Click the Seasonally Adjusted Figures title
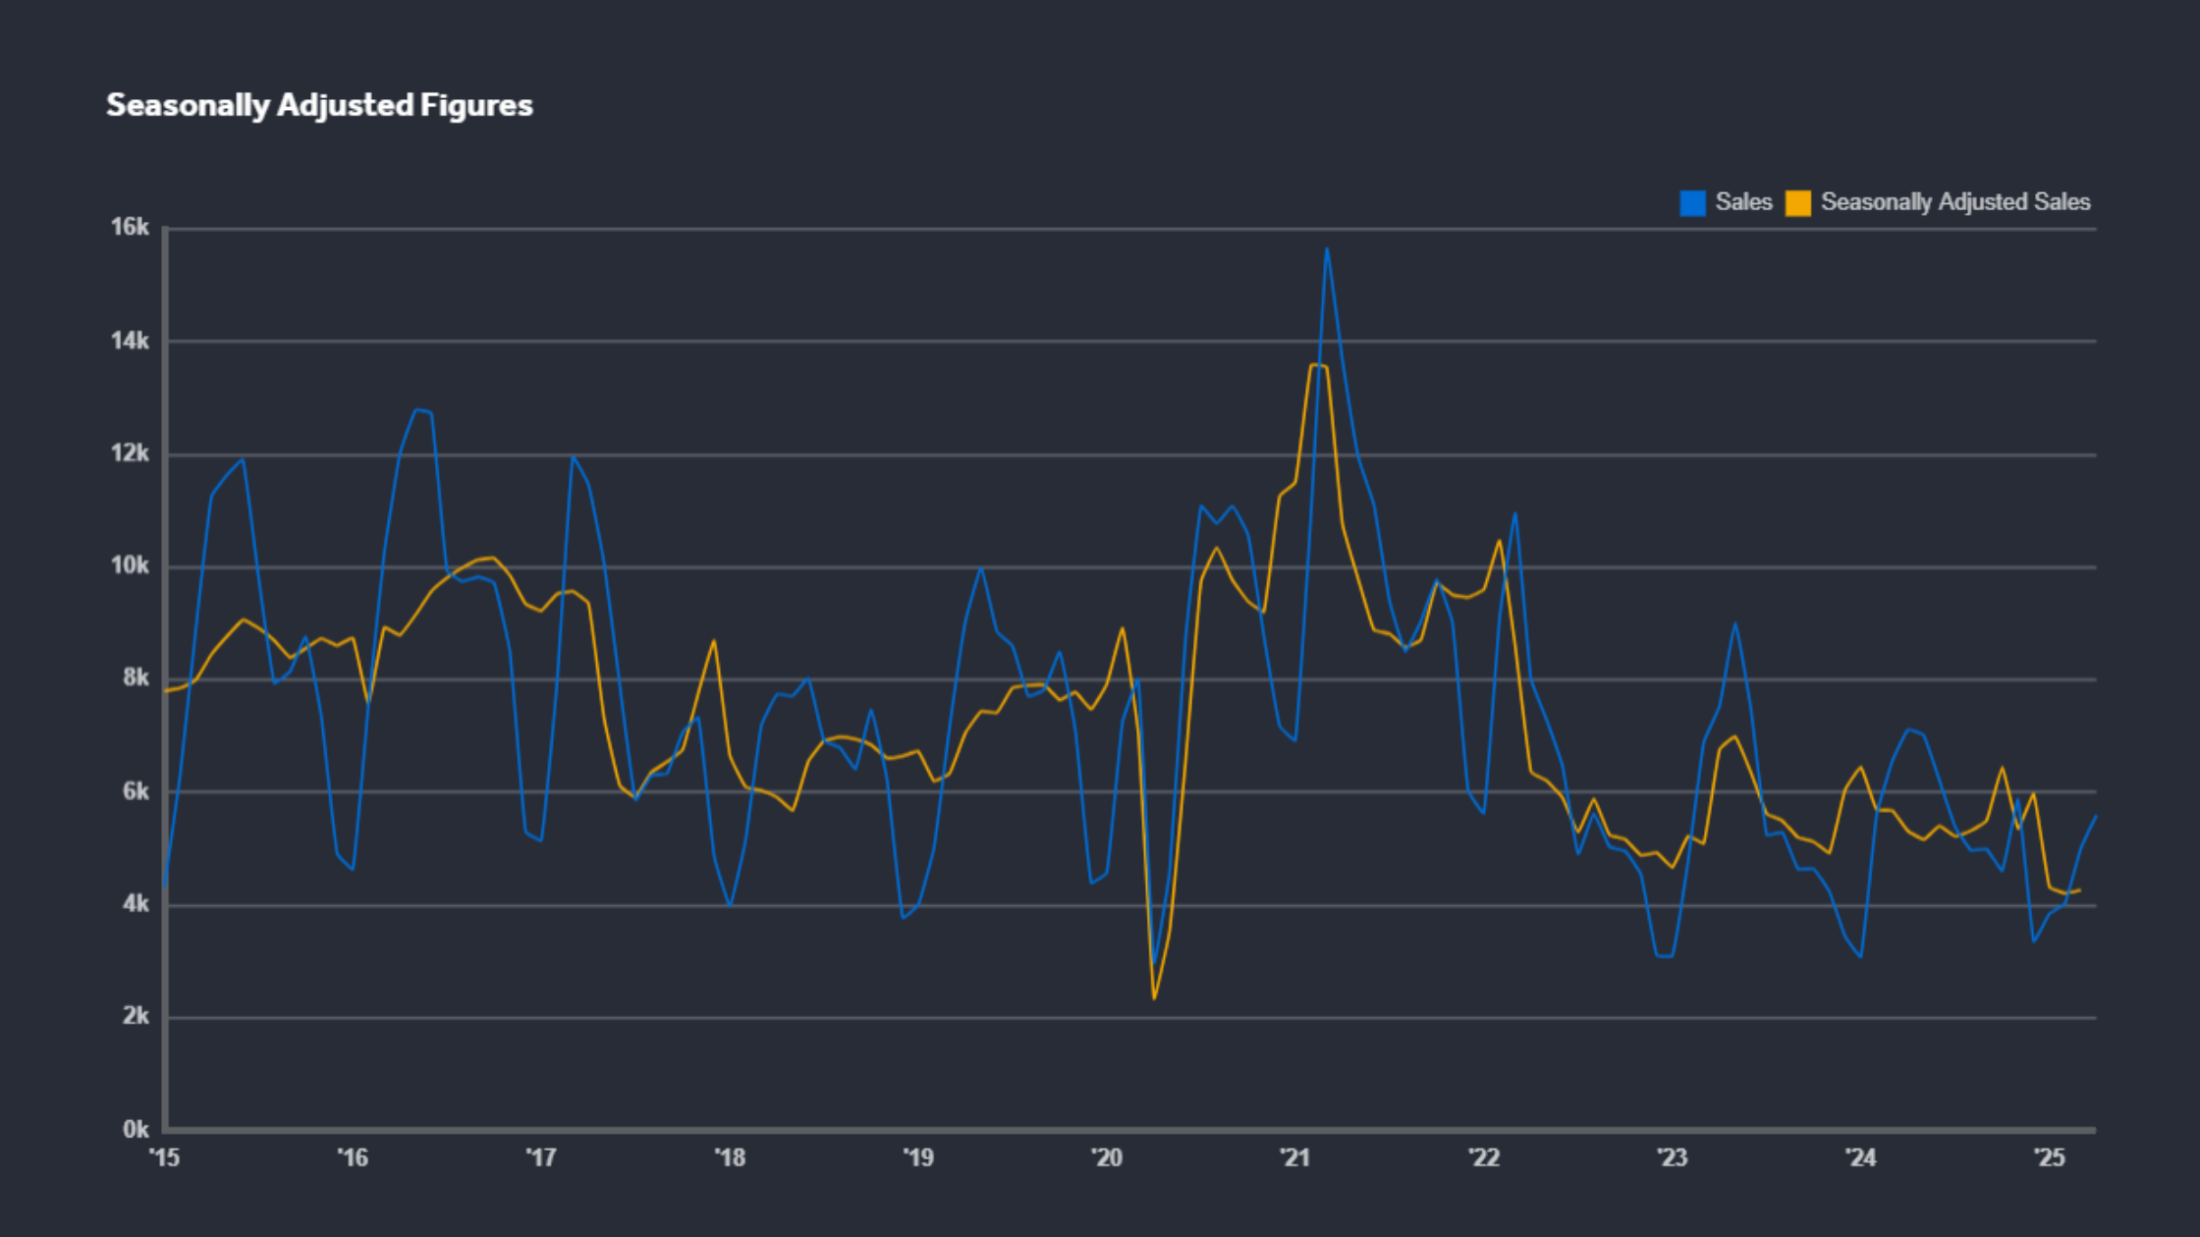 click(x=319, y=105)
